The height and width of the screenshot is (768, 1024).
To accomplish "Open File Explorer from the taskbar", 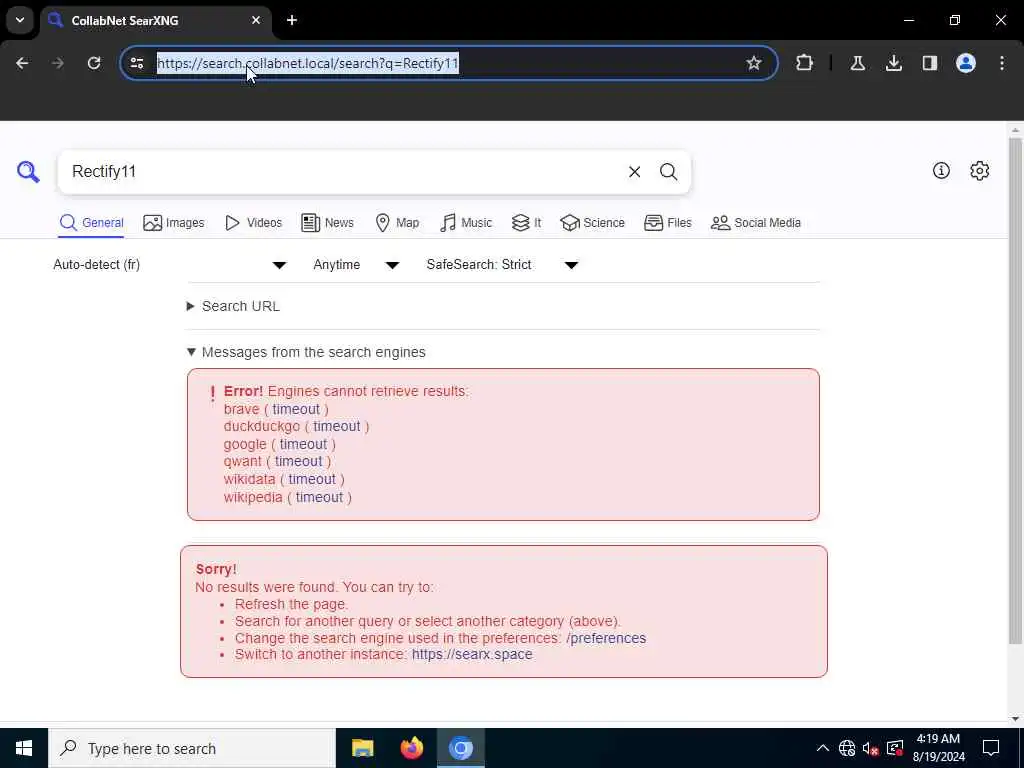I will click(362, 748).
